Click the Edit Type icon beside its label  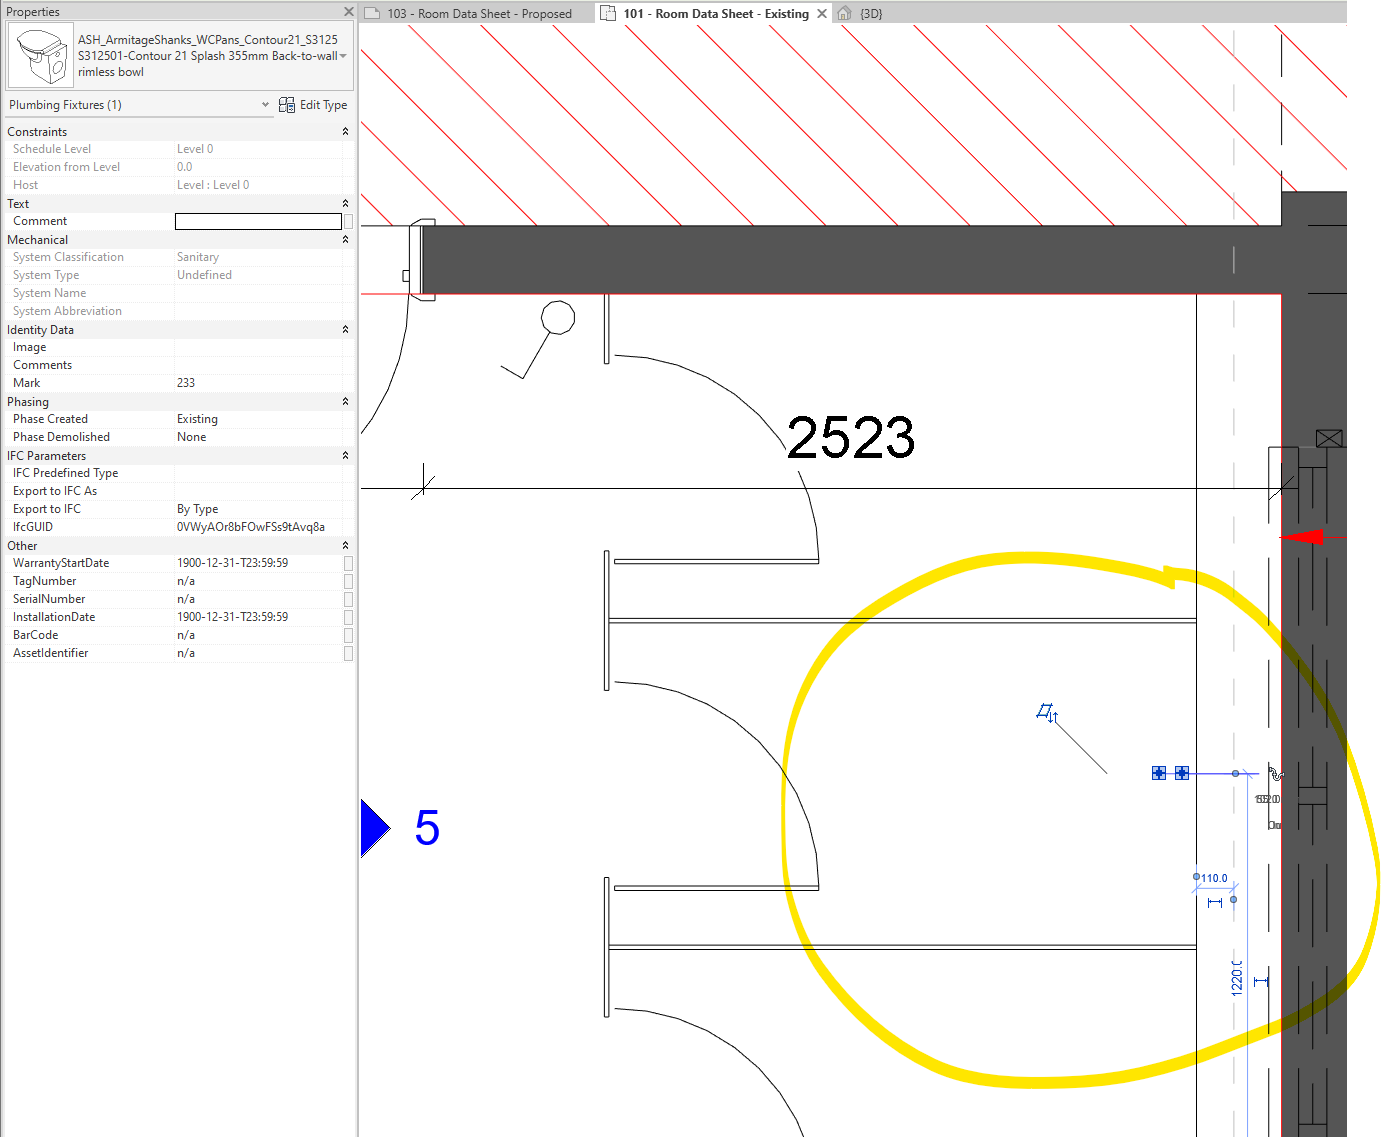286,104
